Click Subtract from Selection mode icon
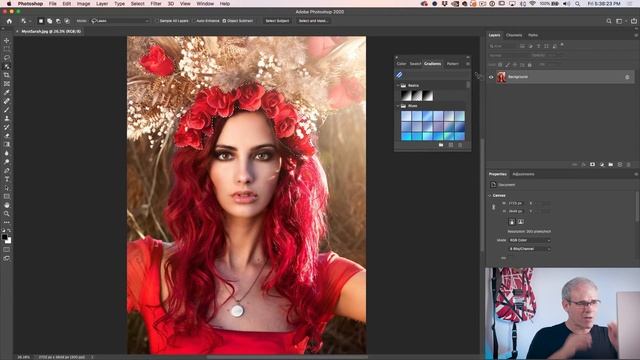This screenshot has width=640, height=360. tap(58, 21)
